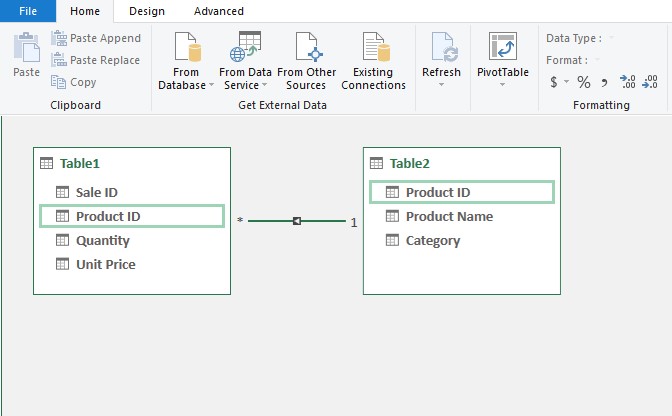Select the relationship line arrow marker

pos(297,221)
